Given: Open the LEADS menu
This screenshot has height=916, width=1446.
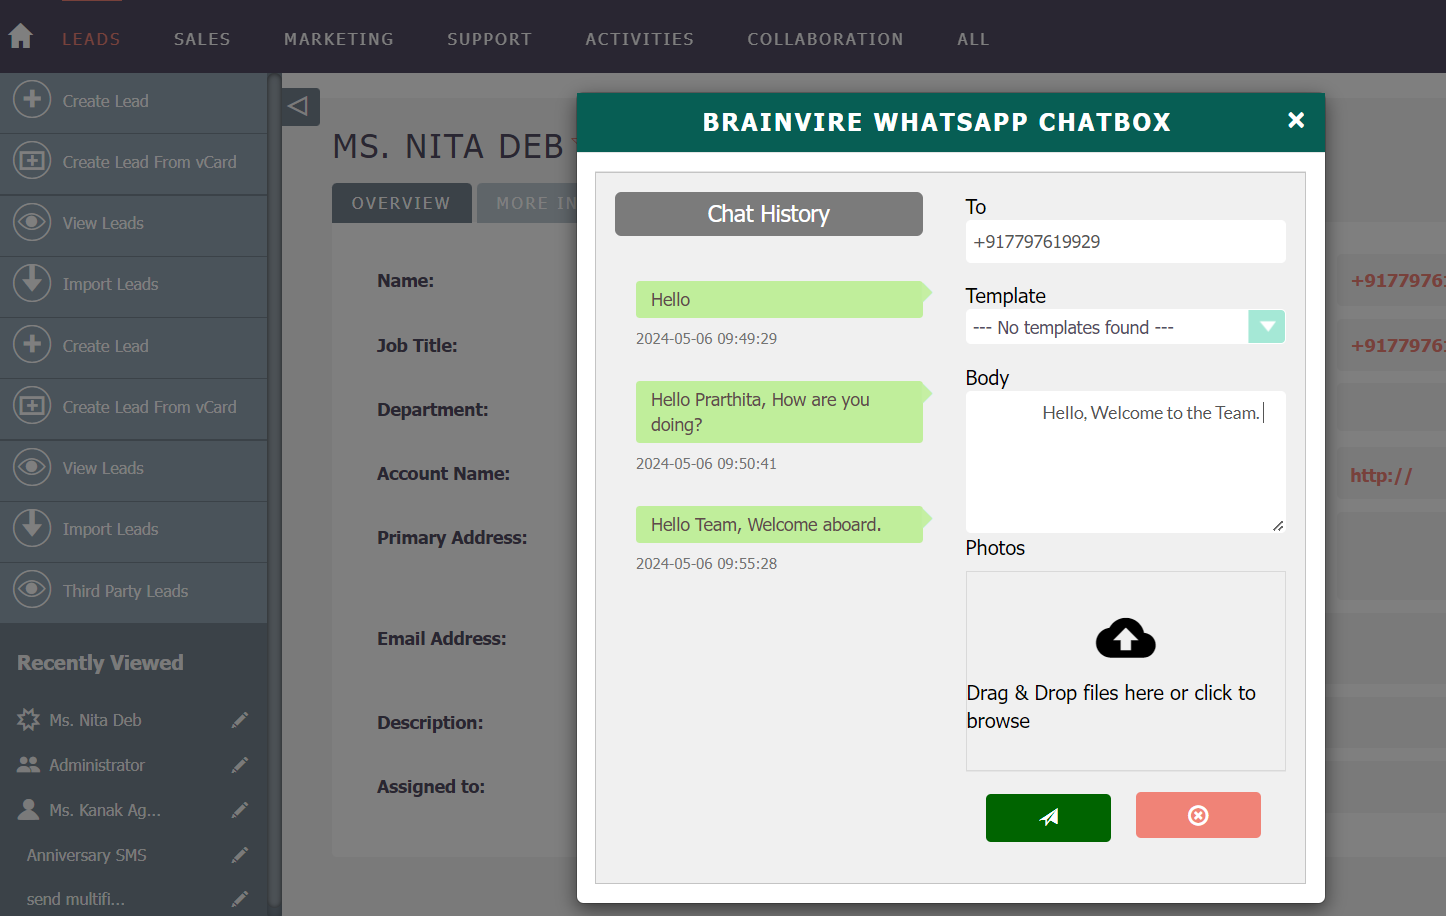Looking at the screenshot, I should click(91, 39).
